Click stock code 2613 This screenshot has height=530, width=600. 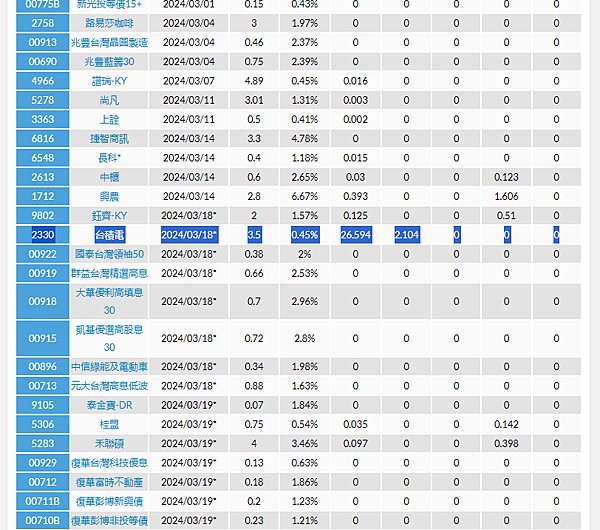(42, 177)
